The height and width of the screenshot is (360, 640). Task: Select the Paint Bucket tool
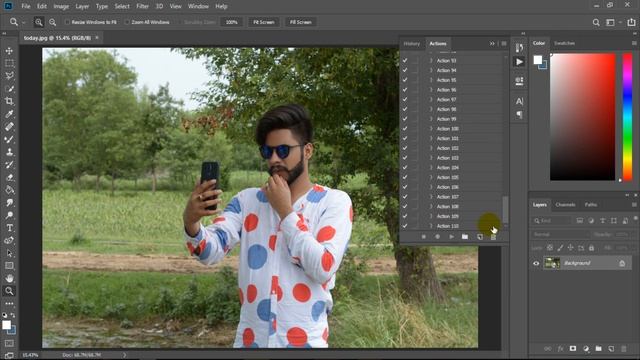[9, 190]
